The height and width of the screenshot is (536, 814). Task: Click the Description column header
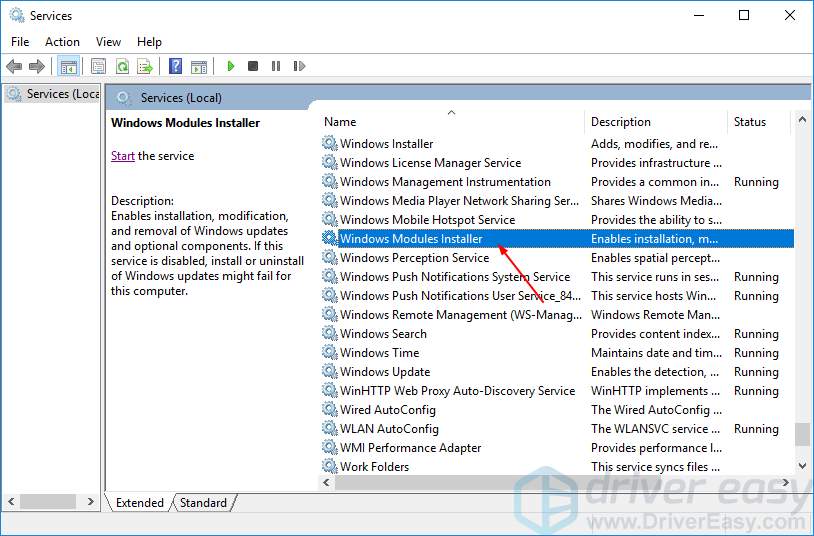pos(656,122)
